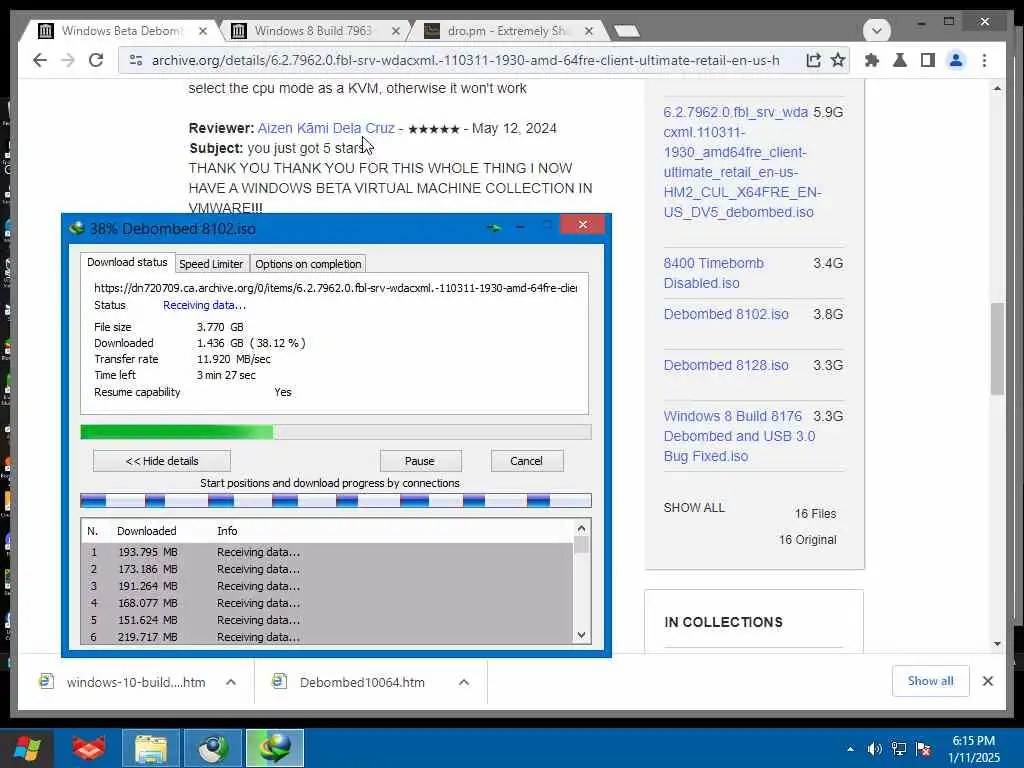Download the 6.2.7962.0 debombed ISO file
Viewport: 1024px width, 768px height.
tap(742, 162)
